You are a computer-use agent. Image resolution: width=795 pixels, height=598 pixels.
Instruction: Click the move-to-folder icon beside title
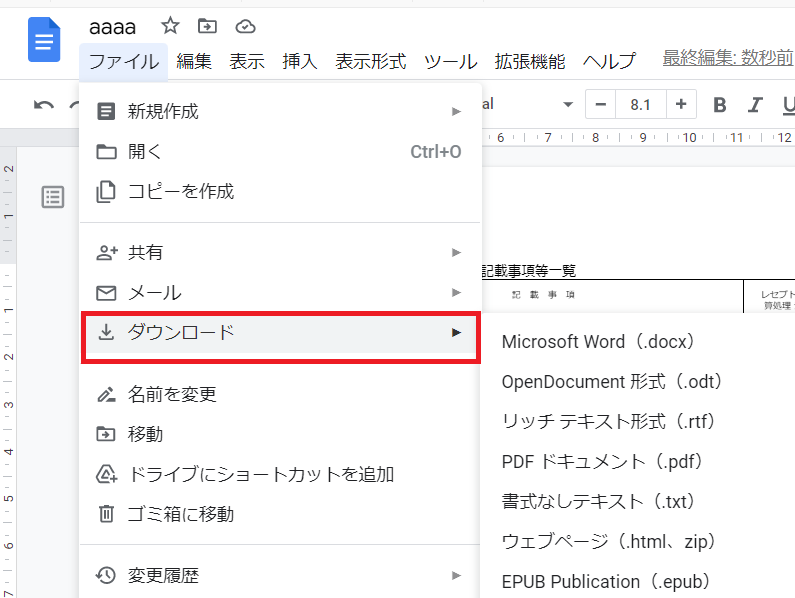(207, 25)
